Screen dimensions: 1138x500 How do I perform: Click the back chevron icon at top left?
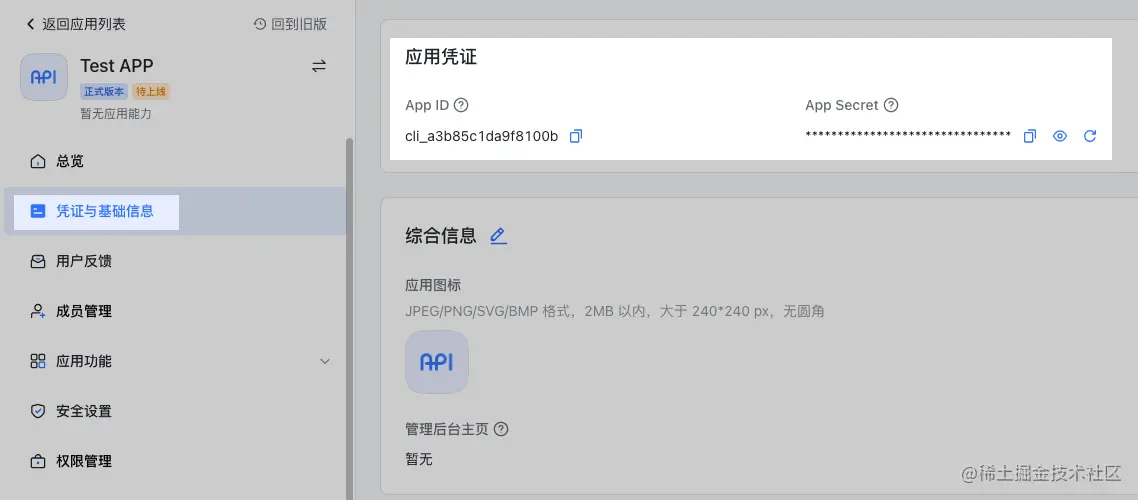[30, 24]
